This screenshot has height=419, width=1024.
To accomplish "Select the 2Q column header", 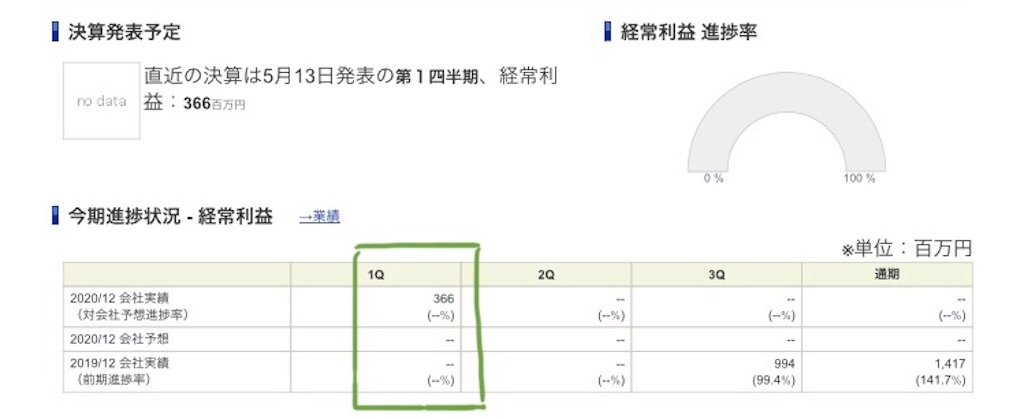I will coord(546,275).
